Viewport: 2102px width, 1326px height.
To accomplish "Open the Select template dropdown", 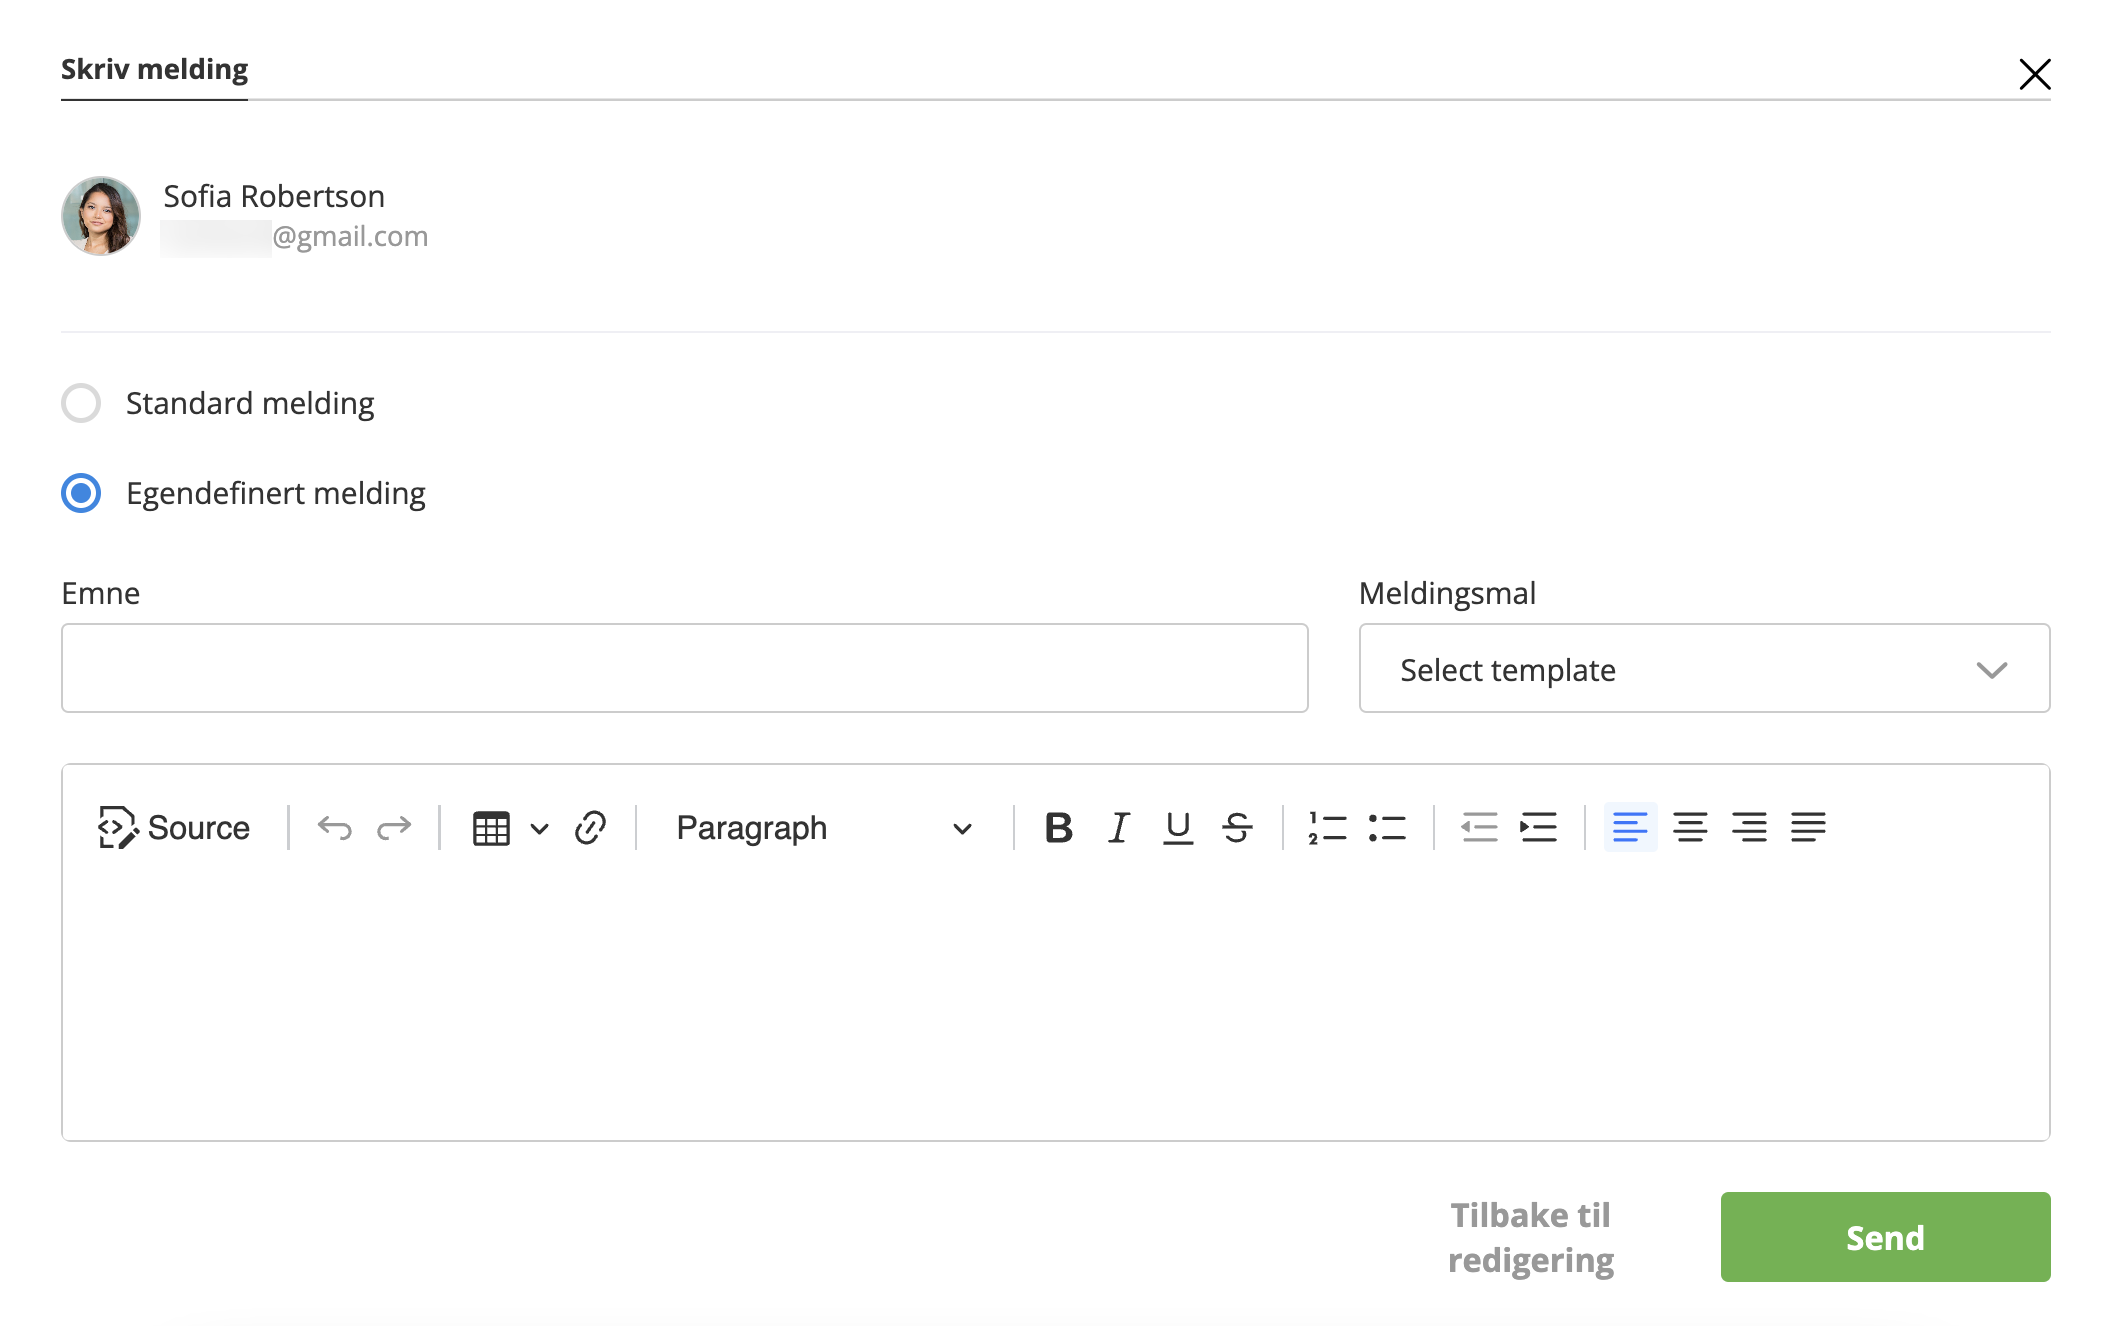I will [x=1704, y=669].
